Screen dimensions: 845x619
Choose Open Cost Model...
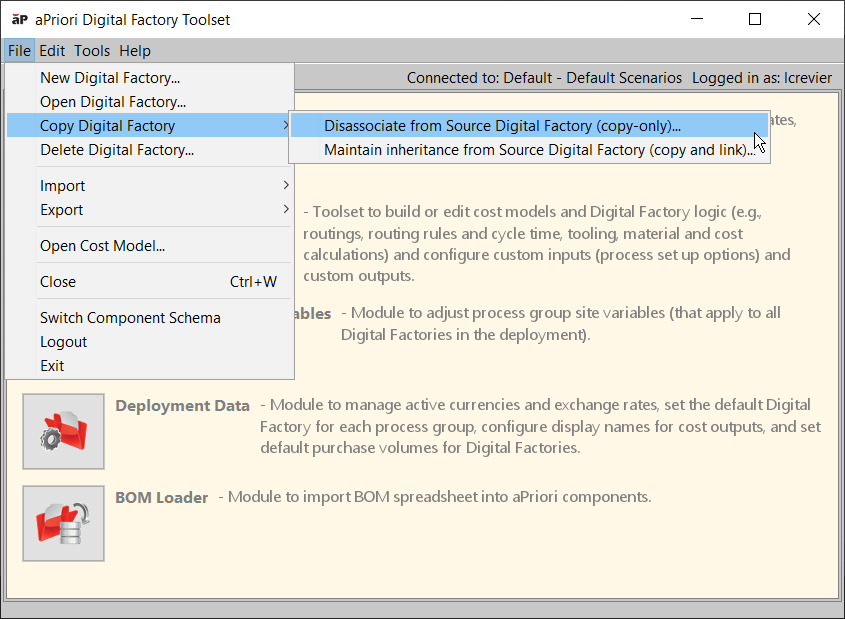coord(150,246)
